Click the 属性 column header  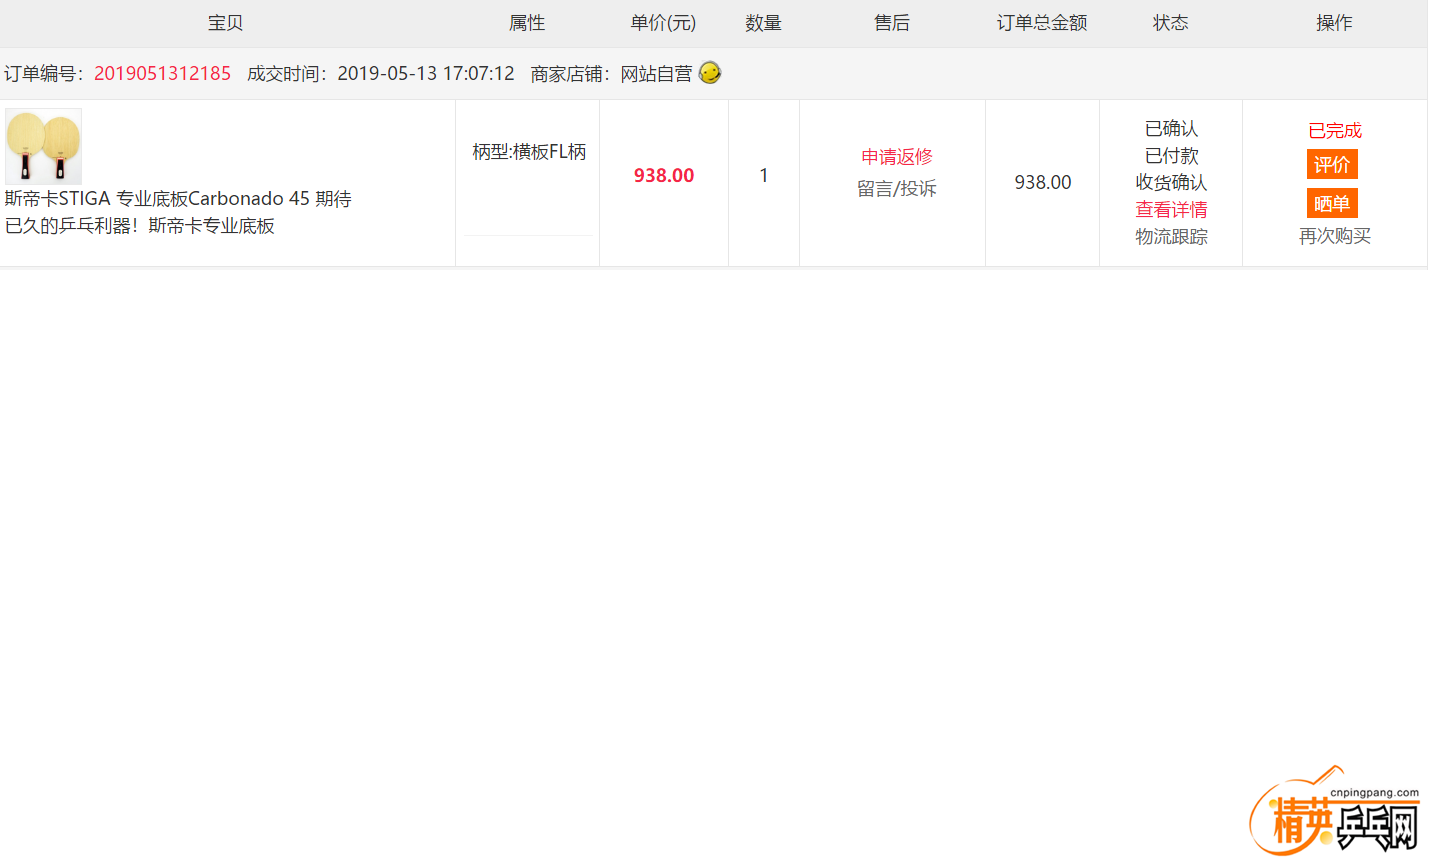tap(527, 22)
